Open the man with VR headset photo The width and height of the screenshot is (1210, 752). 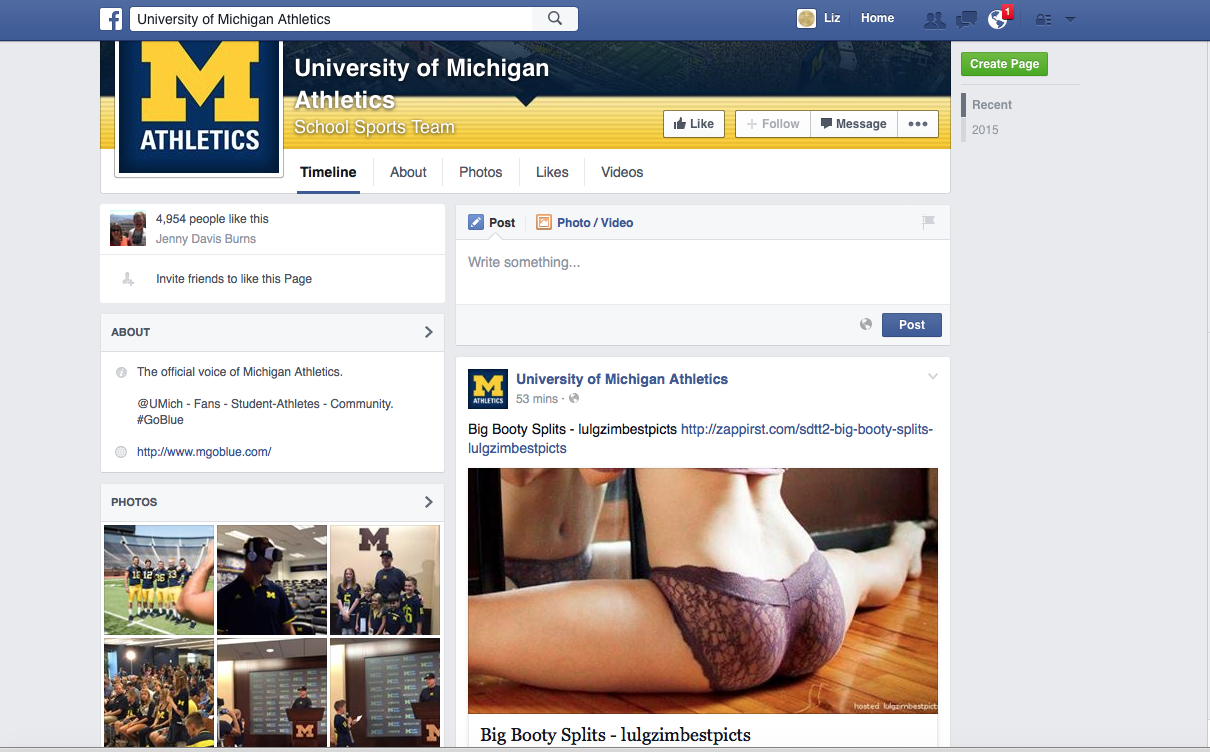click(272, 580)
